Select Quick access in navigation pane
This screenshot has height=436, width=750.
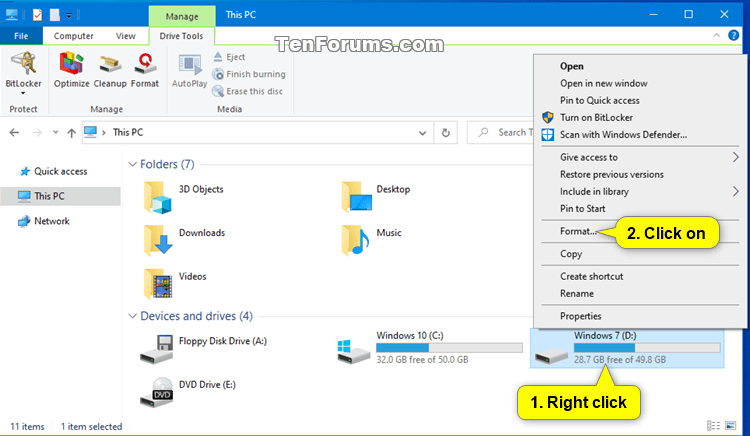click(x=60, y=171)
